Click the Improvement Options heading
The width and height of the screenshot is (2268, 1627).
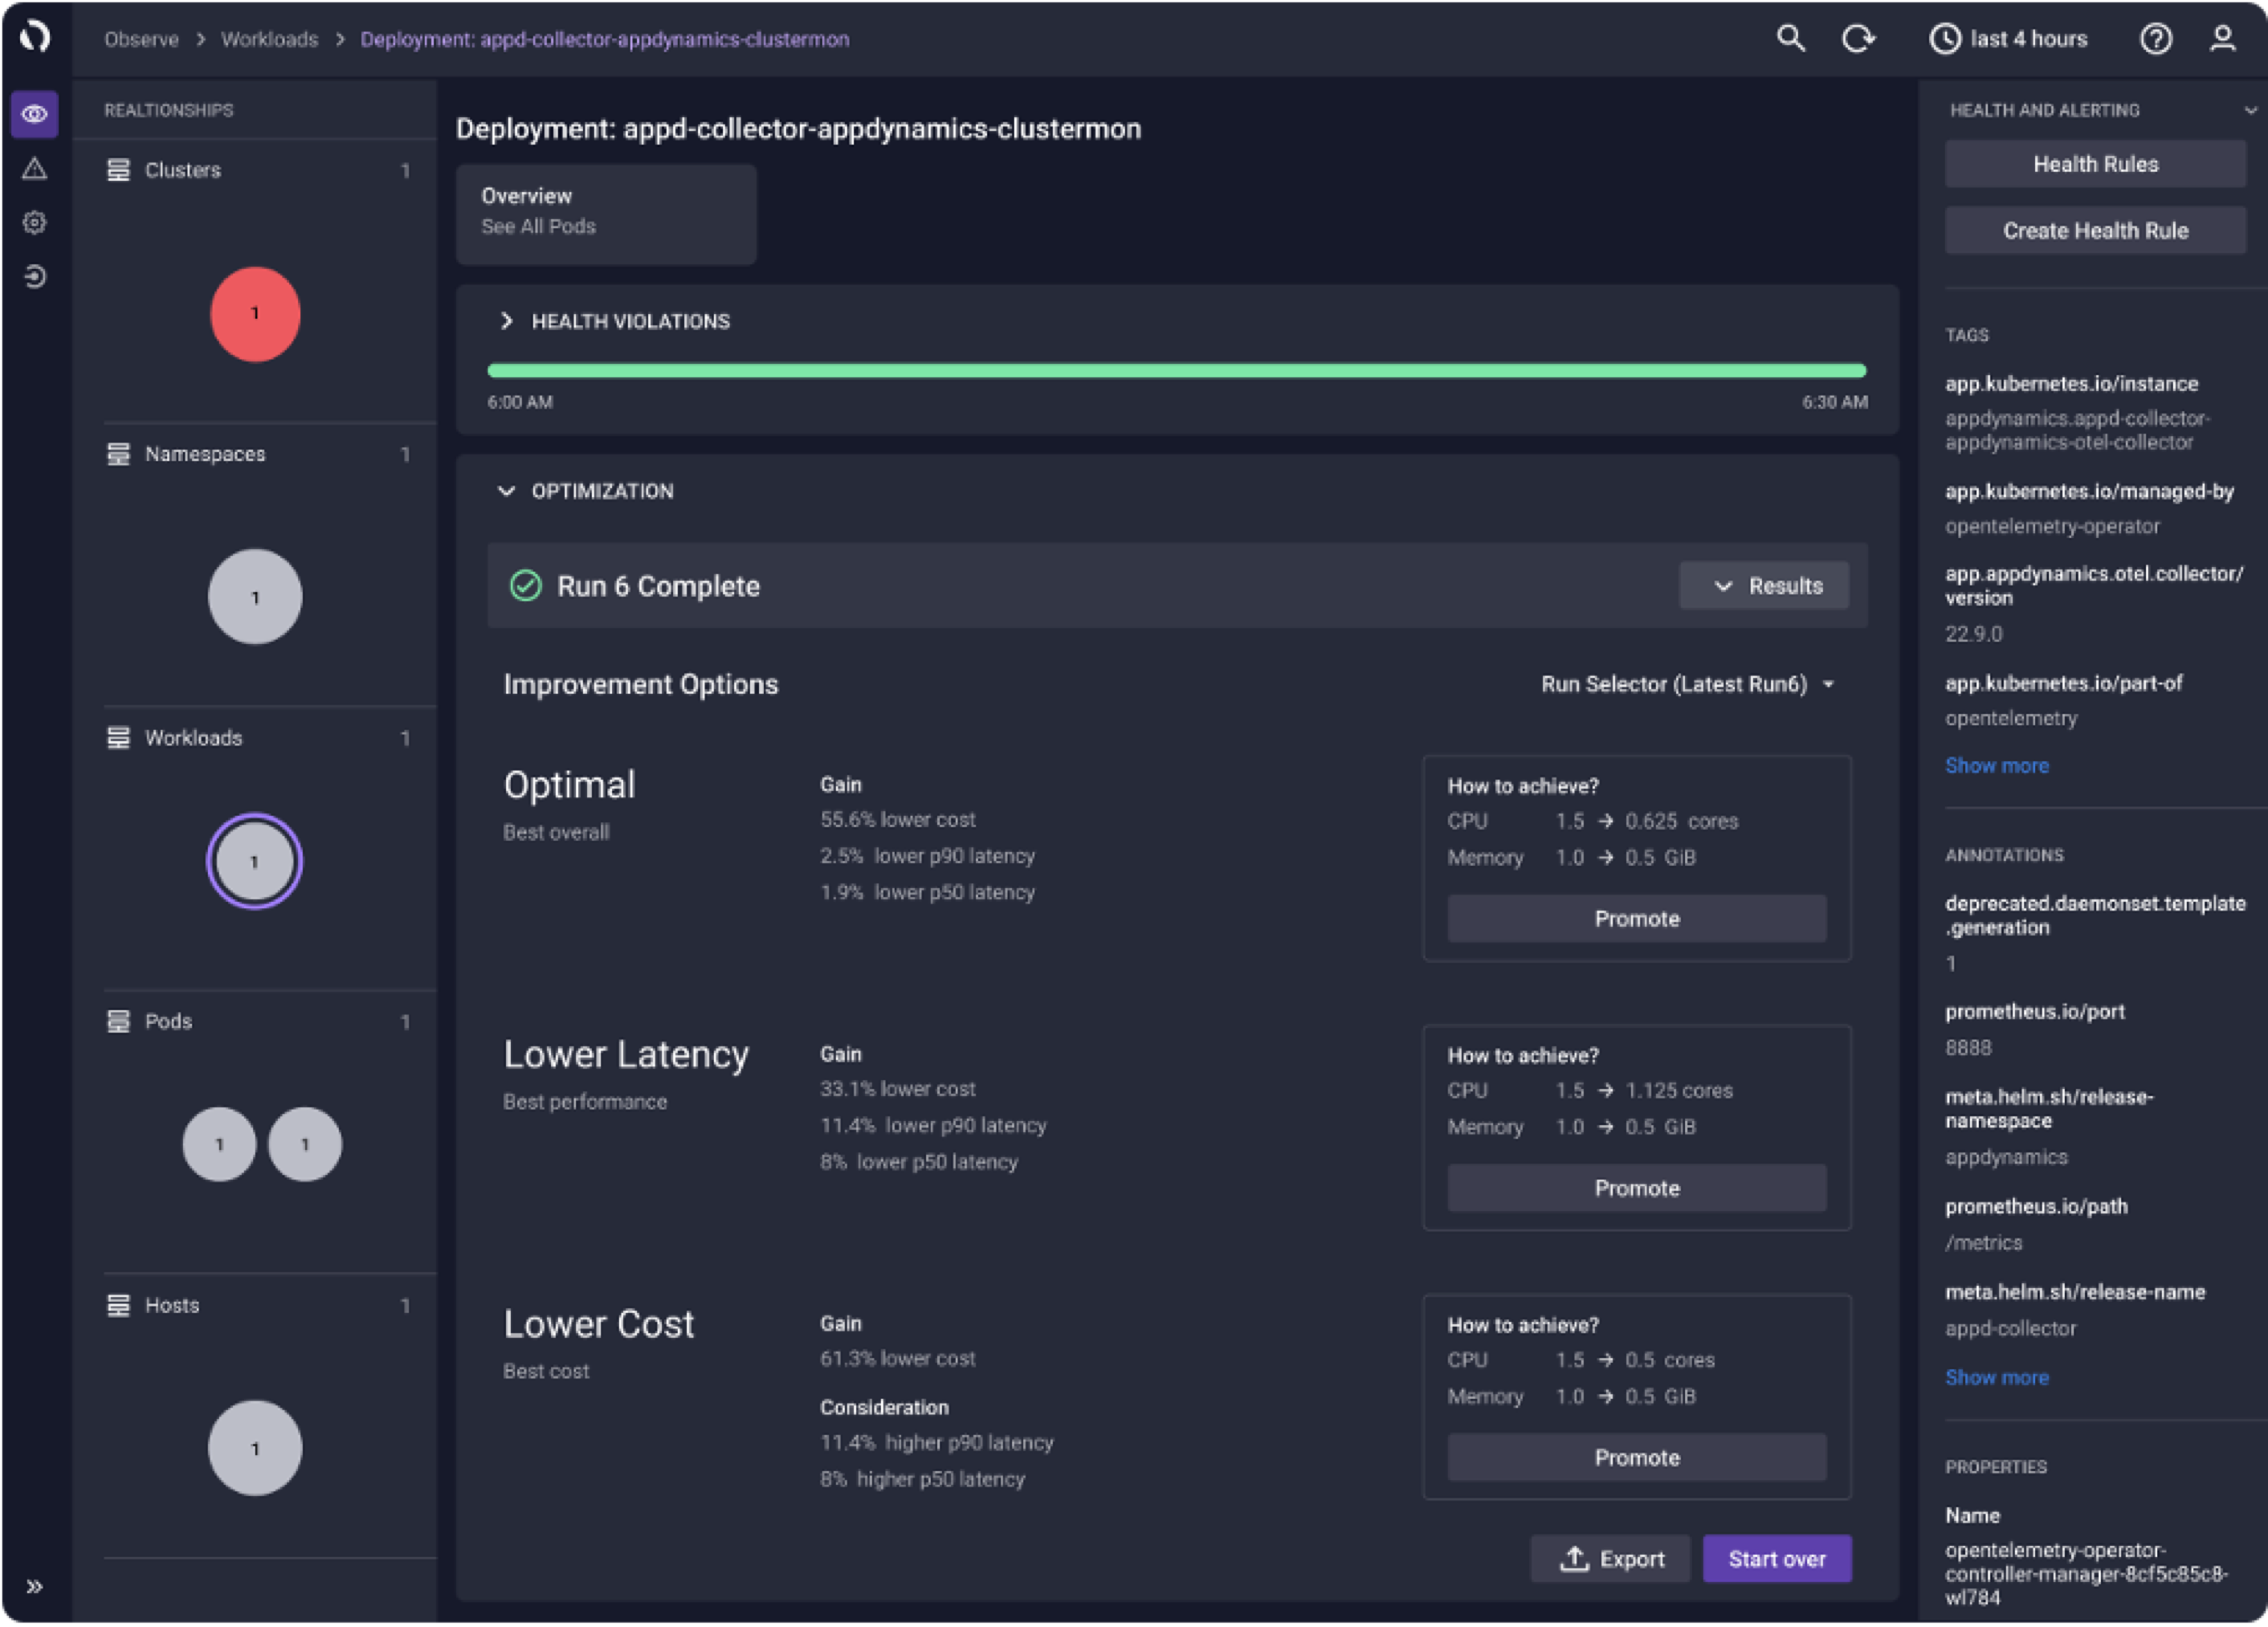[641, 684]
